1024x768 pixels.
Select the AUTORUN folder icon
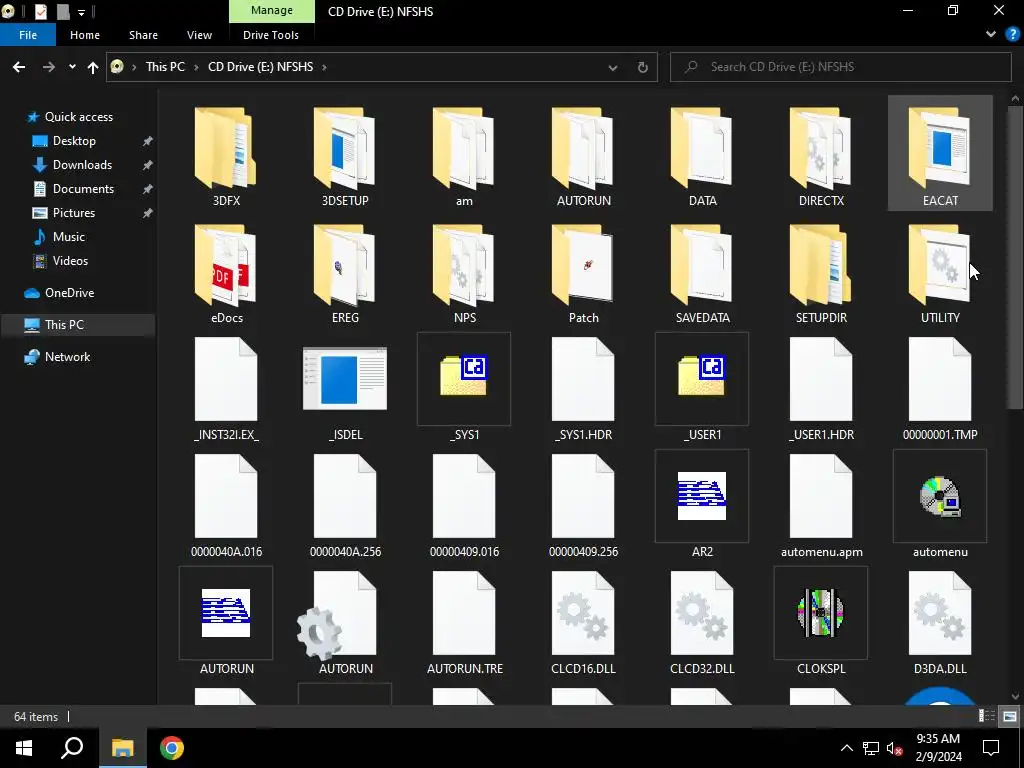click(583, 149)
